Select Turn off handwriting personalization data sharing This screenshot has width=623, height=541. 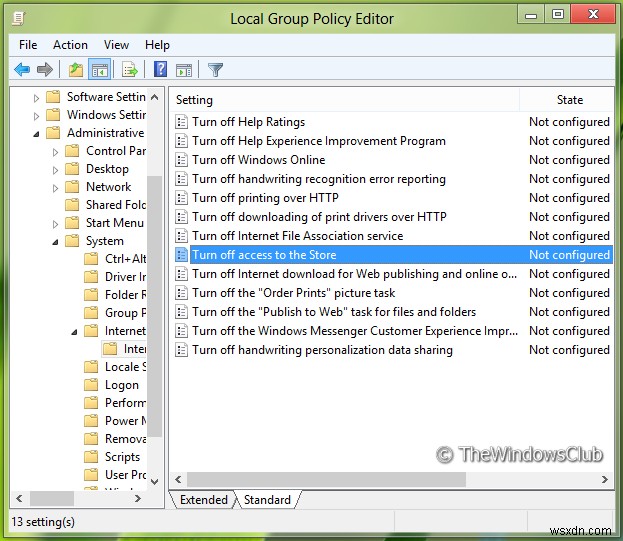pyautogui.click(x=322, y=350)
